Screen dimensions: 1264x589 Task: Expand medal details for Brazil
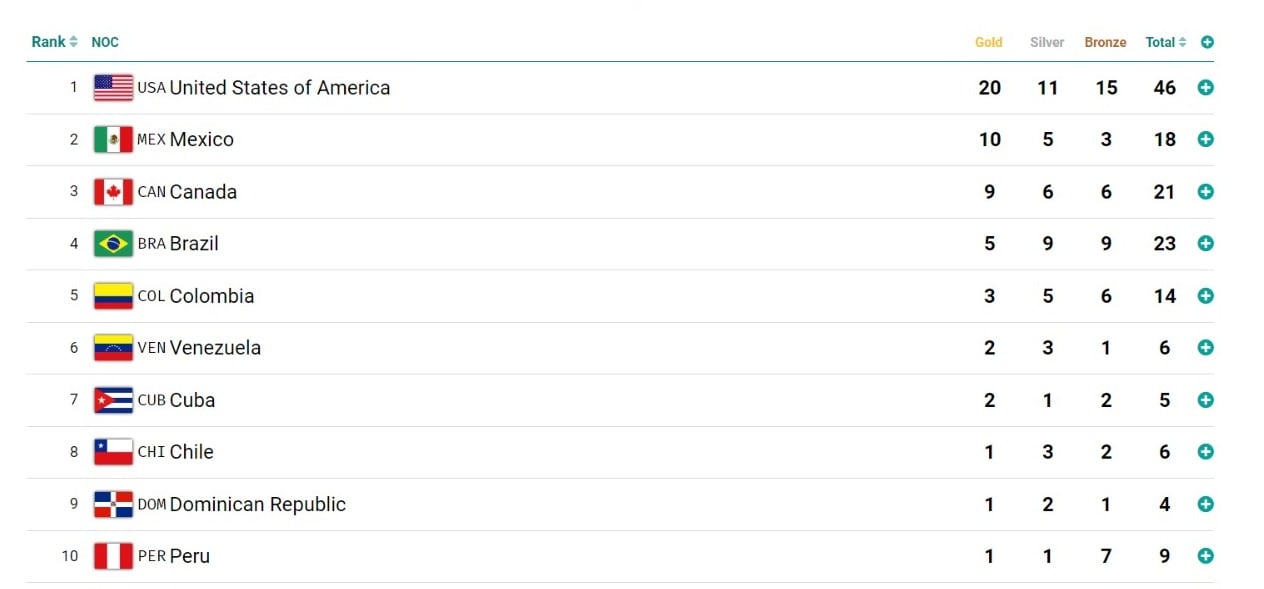(x=1206, y=243)
